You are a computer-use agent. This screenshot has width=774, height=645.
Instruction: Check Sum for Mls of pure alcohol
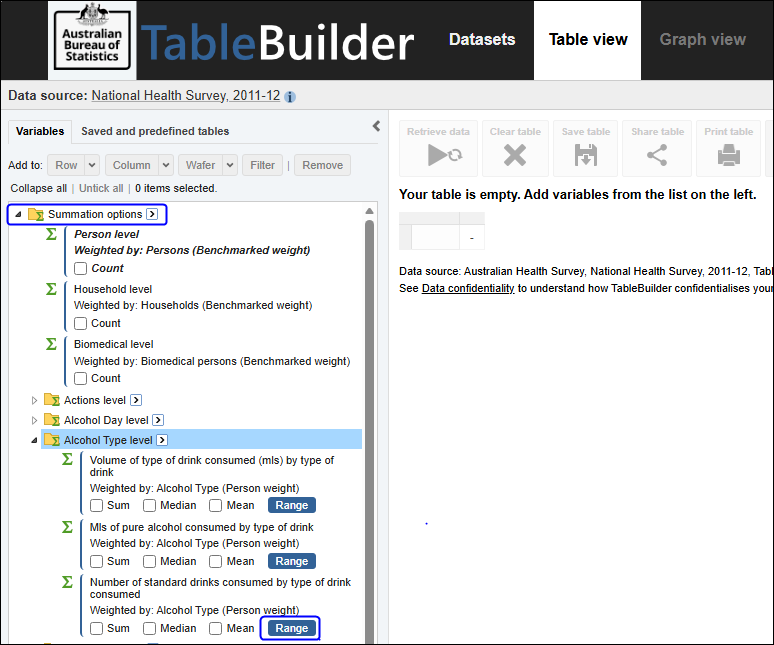point(96,561)
